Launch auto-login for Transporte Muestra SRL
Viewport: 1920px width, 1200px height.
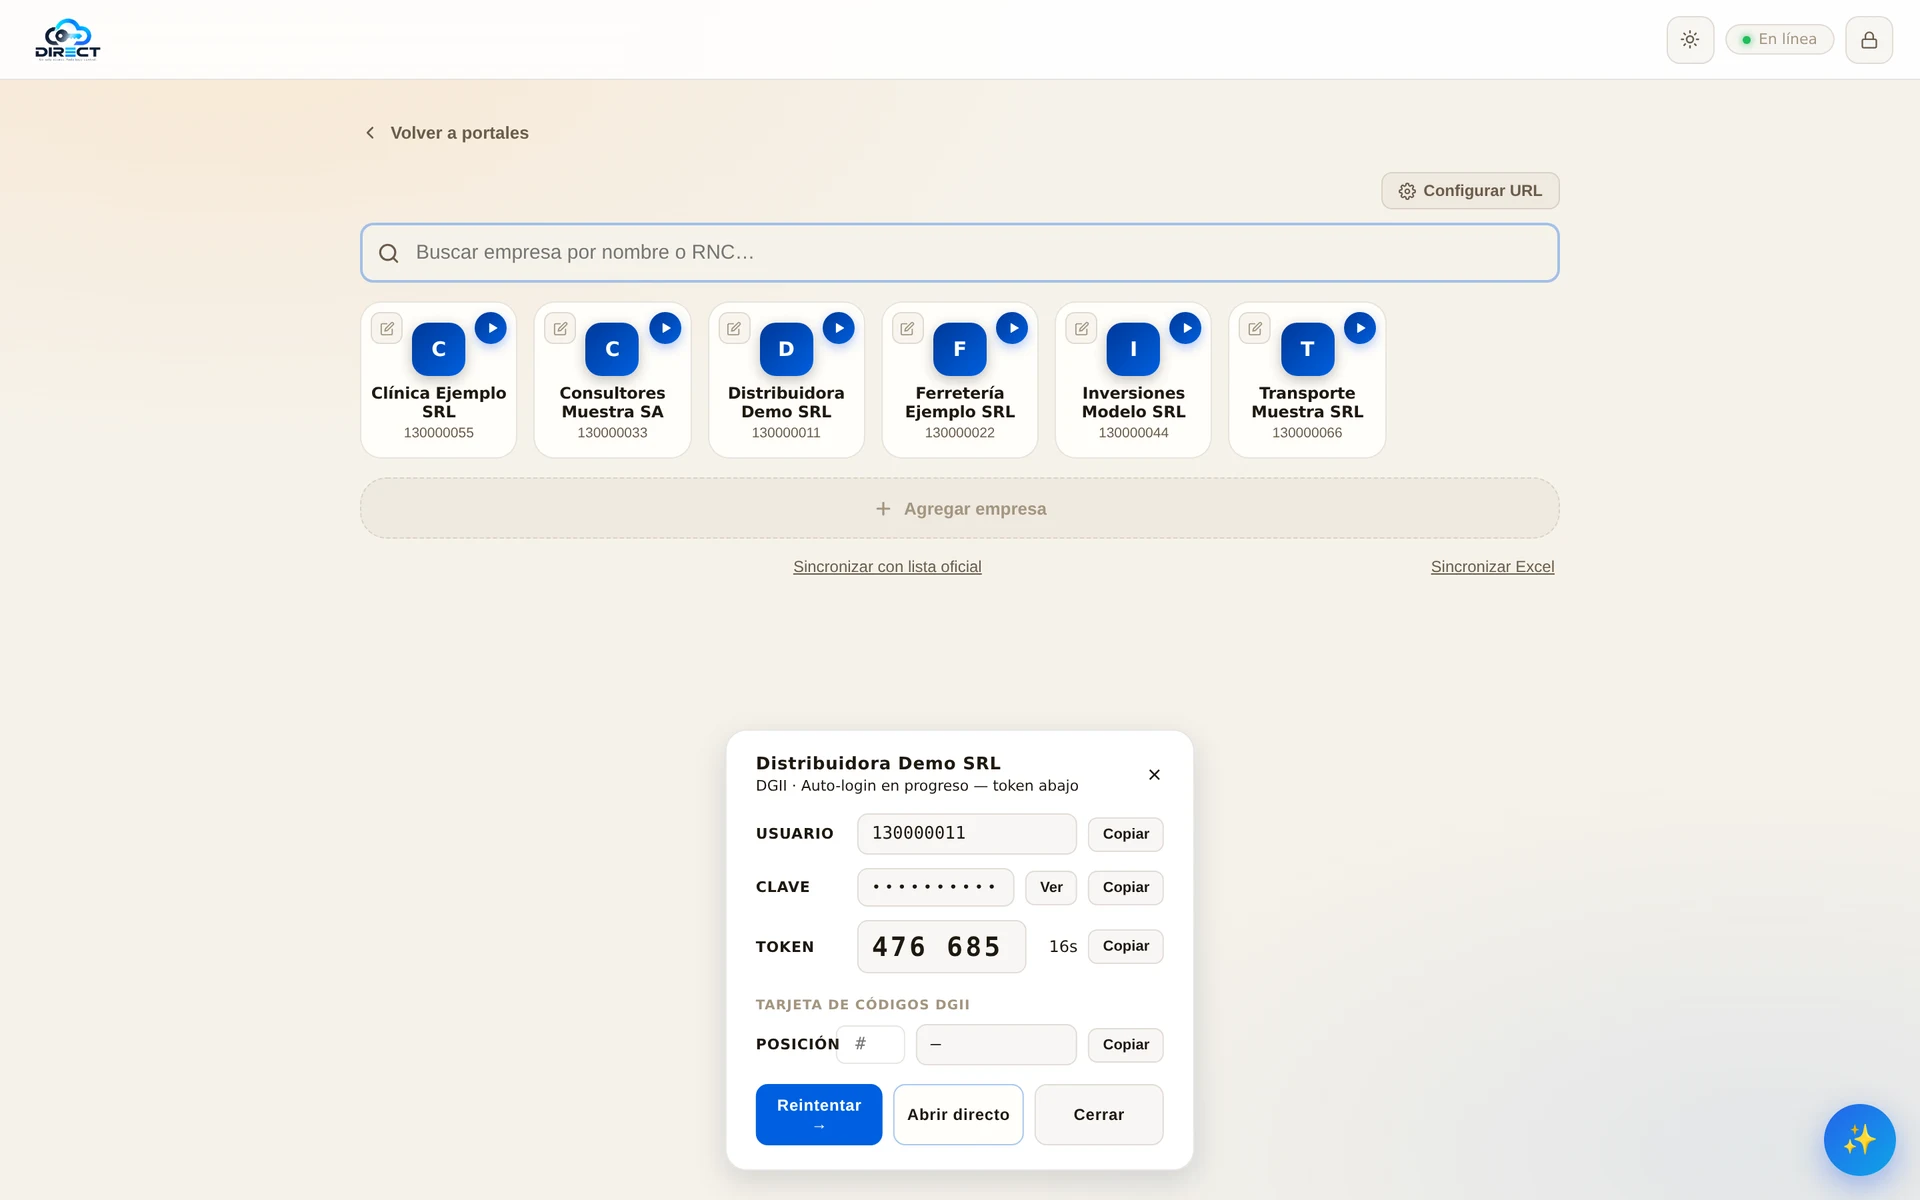pos(1359,328)
